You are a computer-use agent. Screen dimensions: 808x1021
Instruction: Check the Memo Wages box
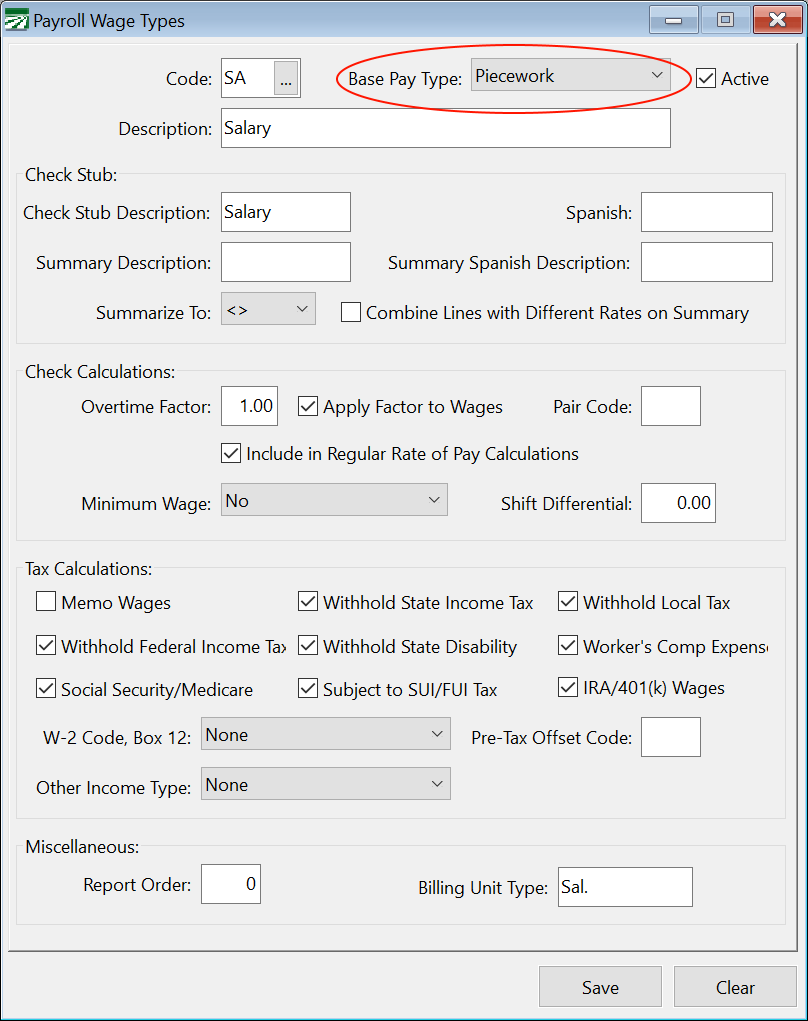point(46,603)
